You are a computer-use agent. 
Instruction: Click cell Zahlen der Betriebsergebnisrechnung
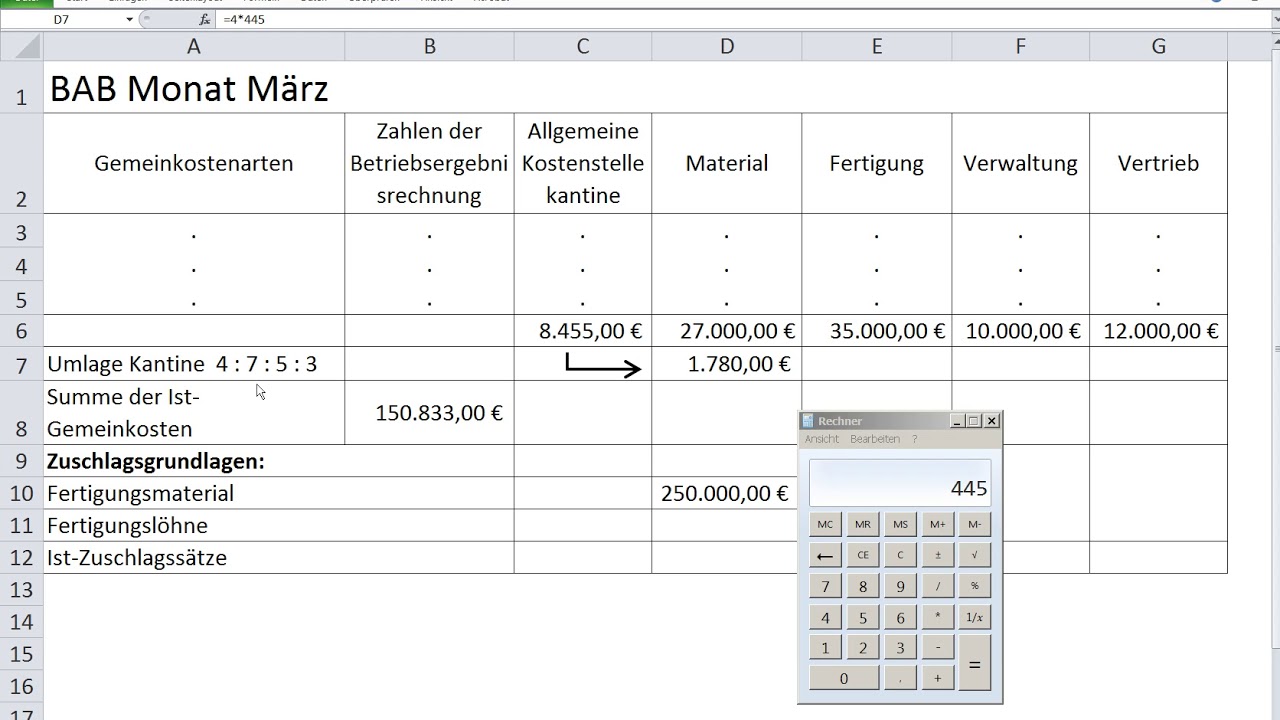[429, 163]
